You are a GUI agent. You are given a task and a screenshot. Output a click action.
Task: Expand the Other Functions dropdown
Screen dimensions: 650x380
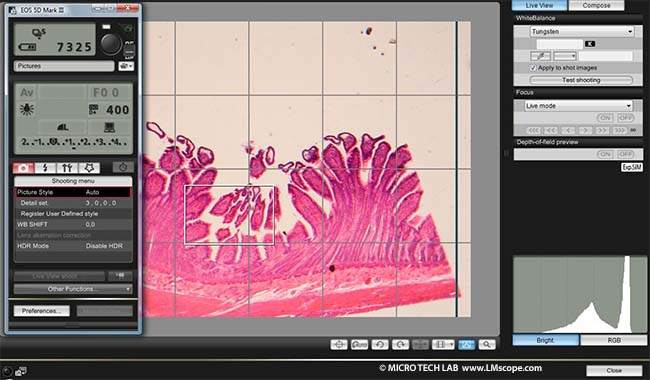pyautogui.click(x=73, y=289)
